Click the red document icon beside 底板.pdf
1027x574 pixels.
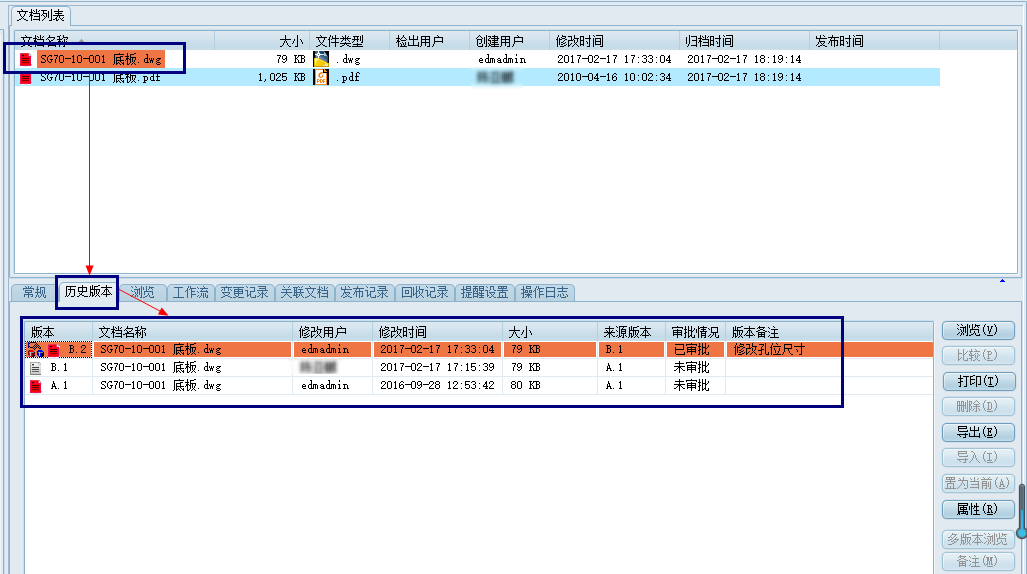coord(25,78)
